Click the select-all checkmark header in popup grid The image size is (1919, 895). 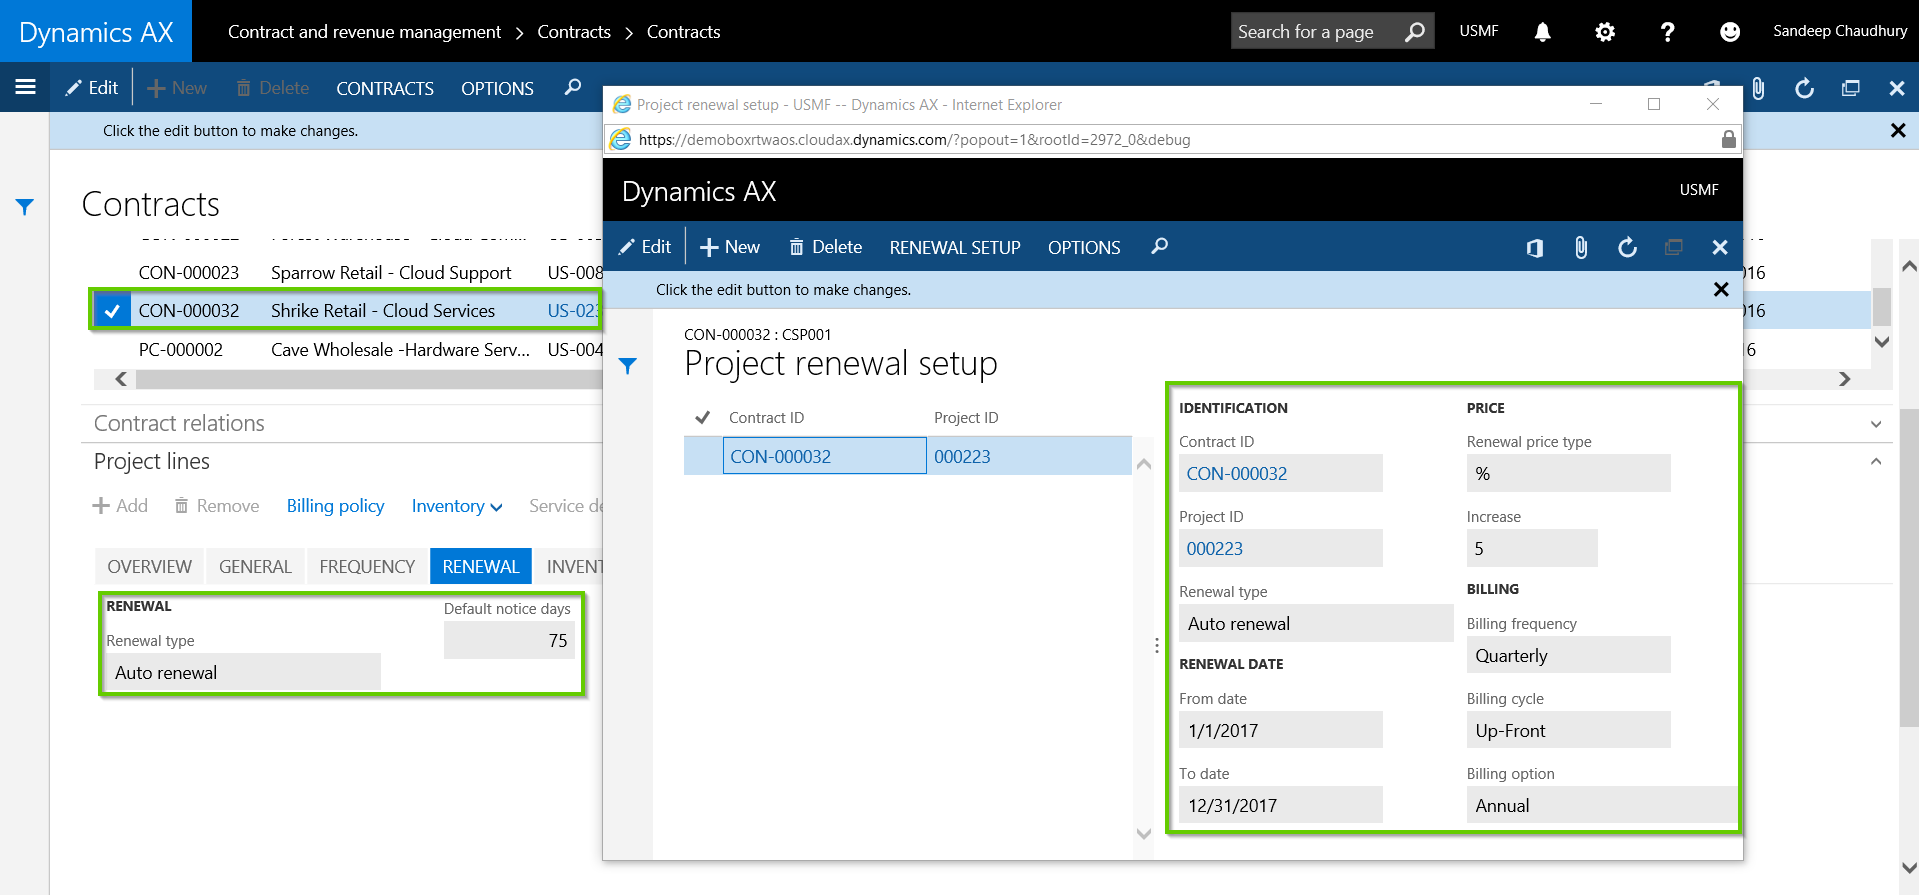[x=703, y=417]
